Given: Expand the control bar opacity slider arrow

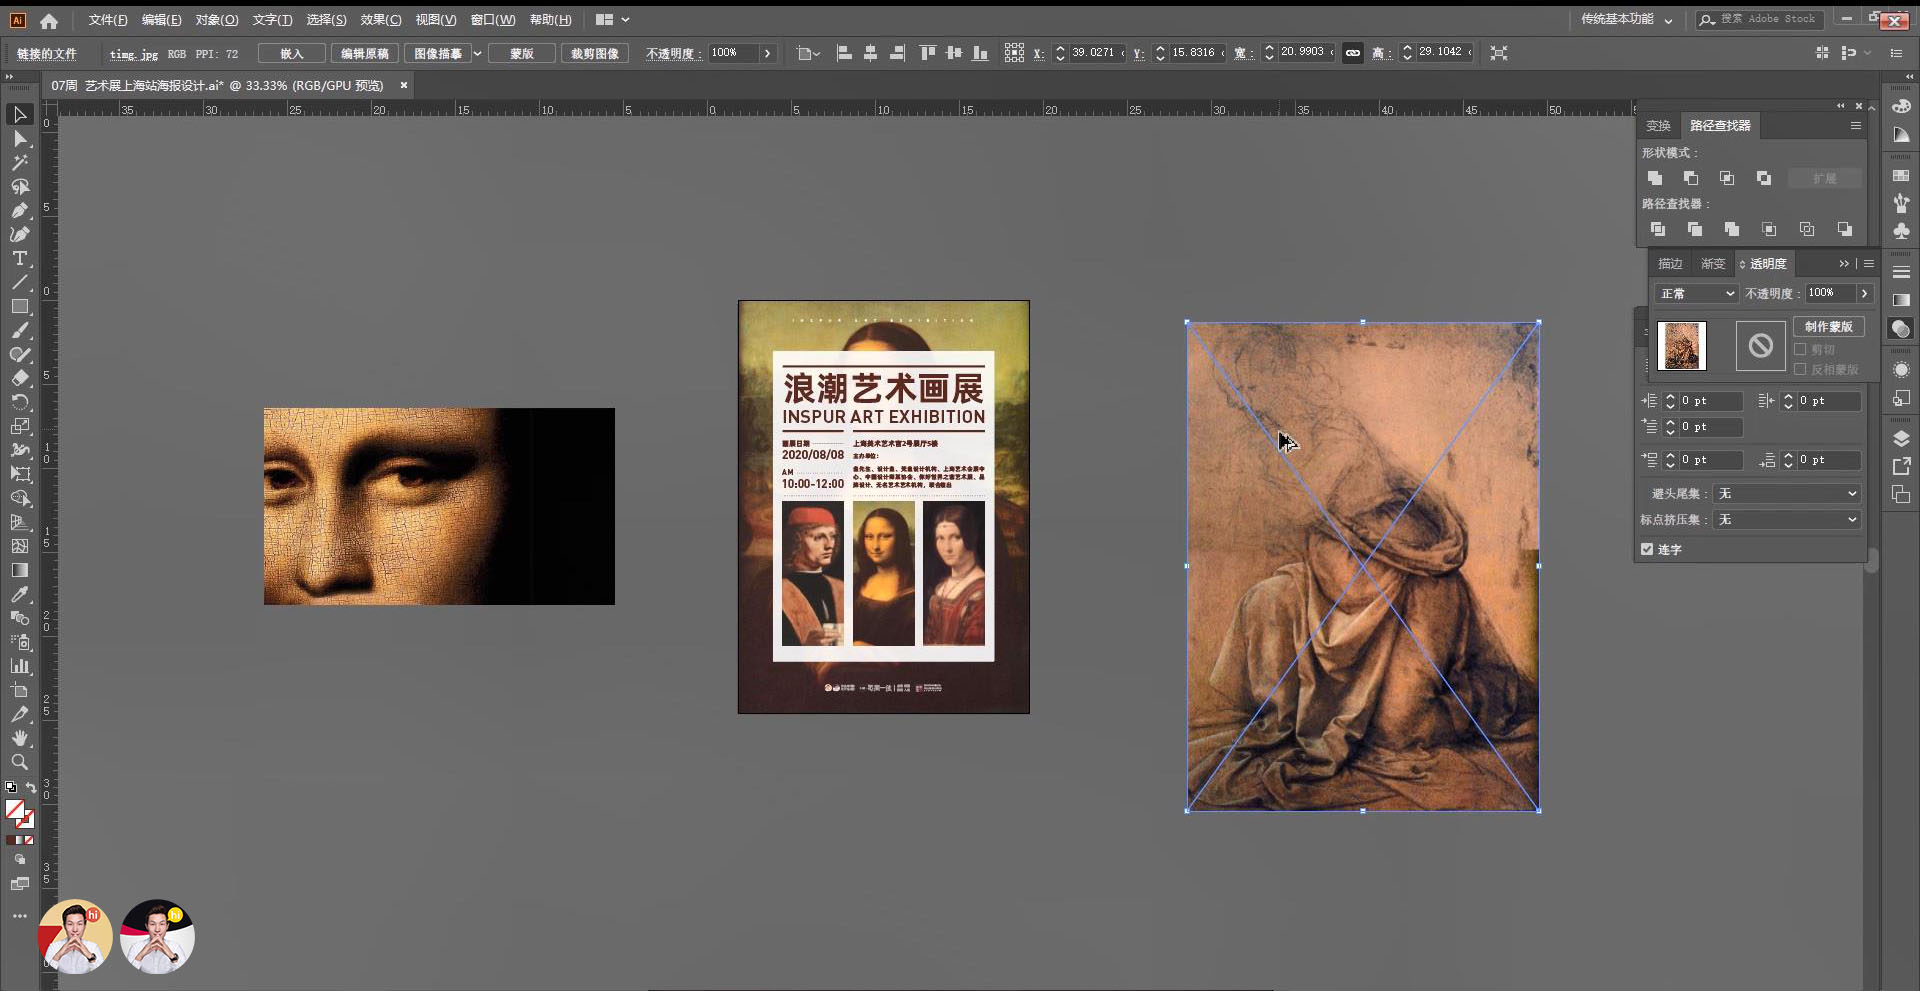Looking at the screenshot, I should tap(767, 53).
